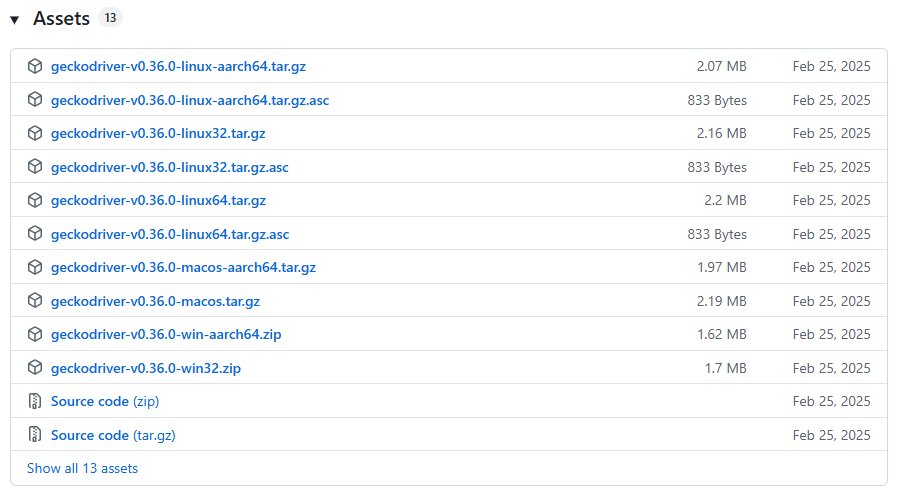899x497 pixels.
Task: Open Show all 13 assets link
Action: point(83,468)
